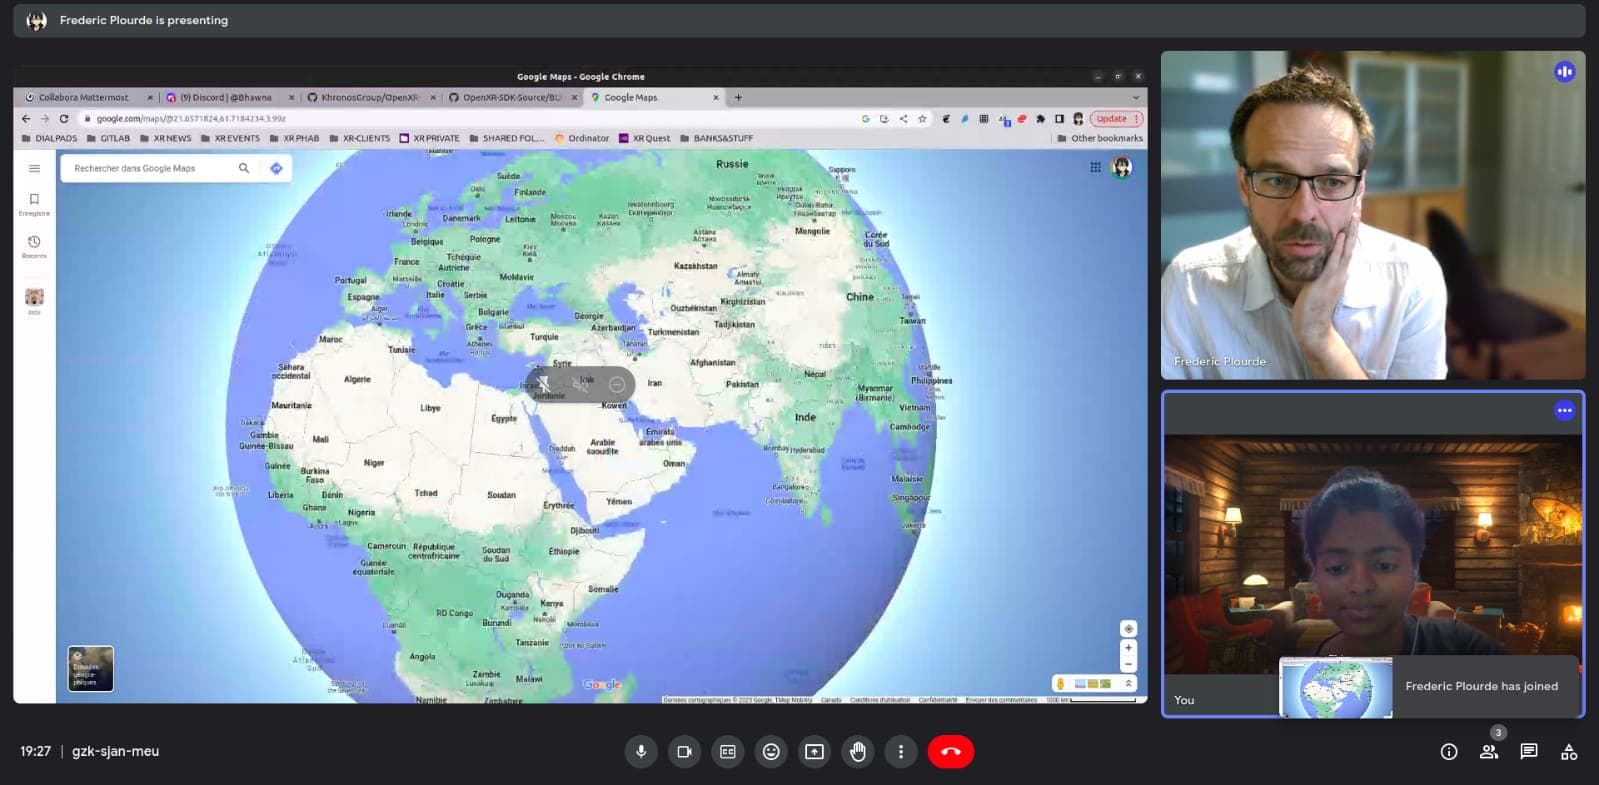Show your location on map
1599x785 pixels.
click(1128, 629)
